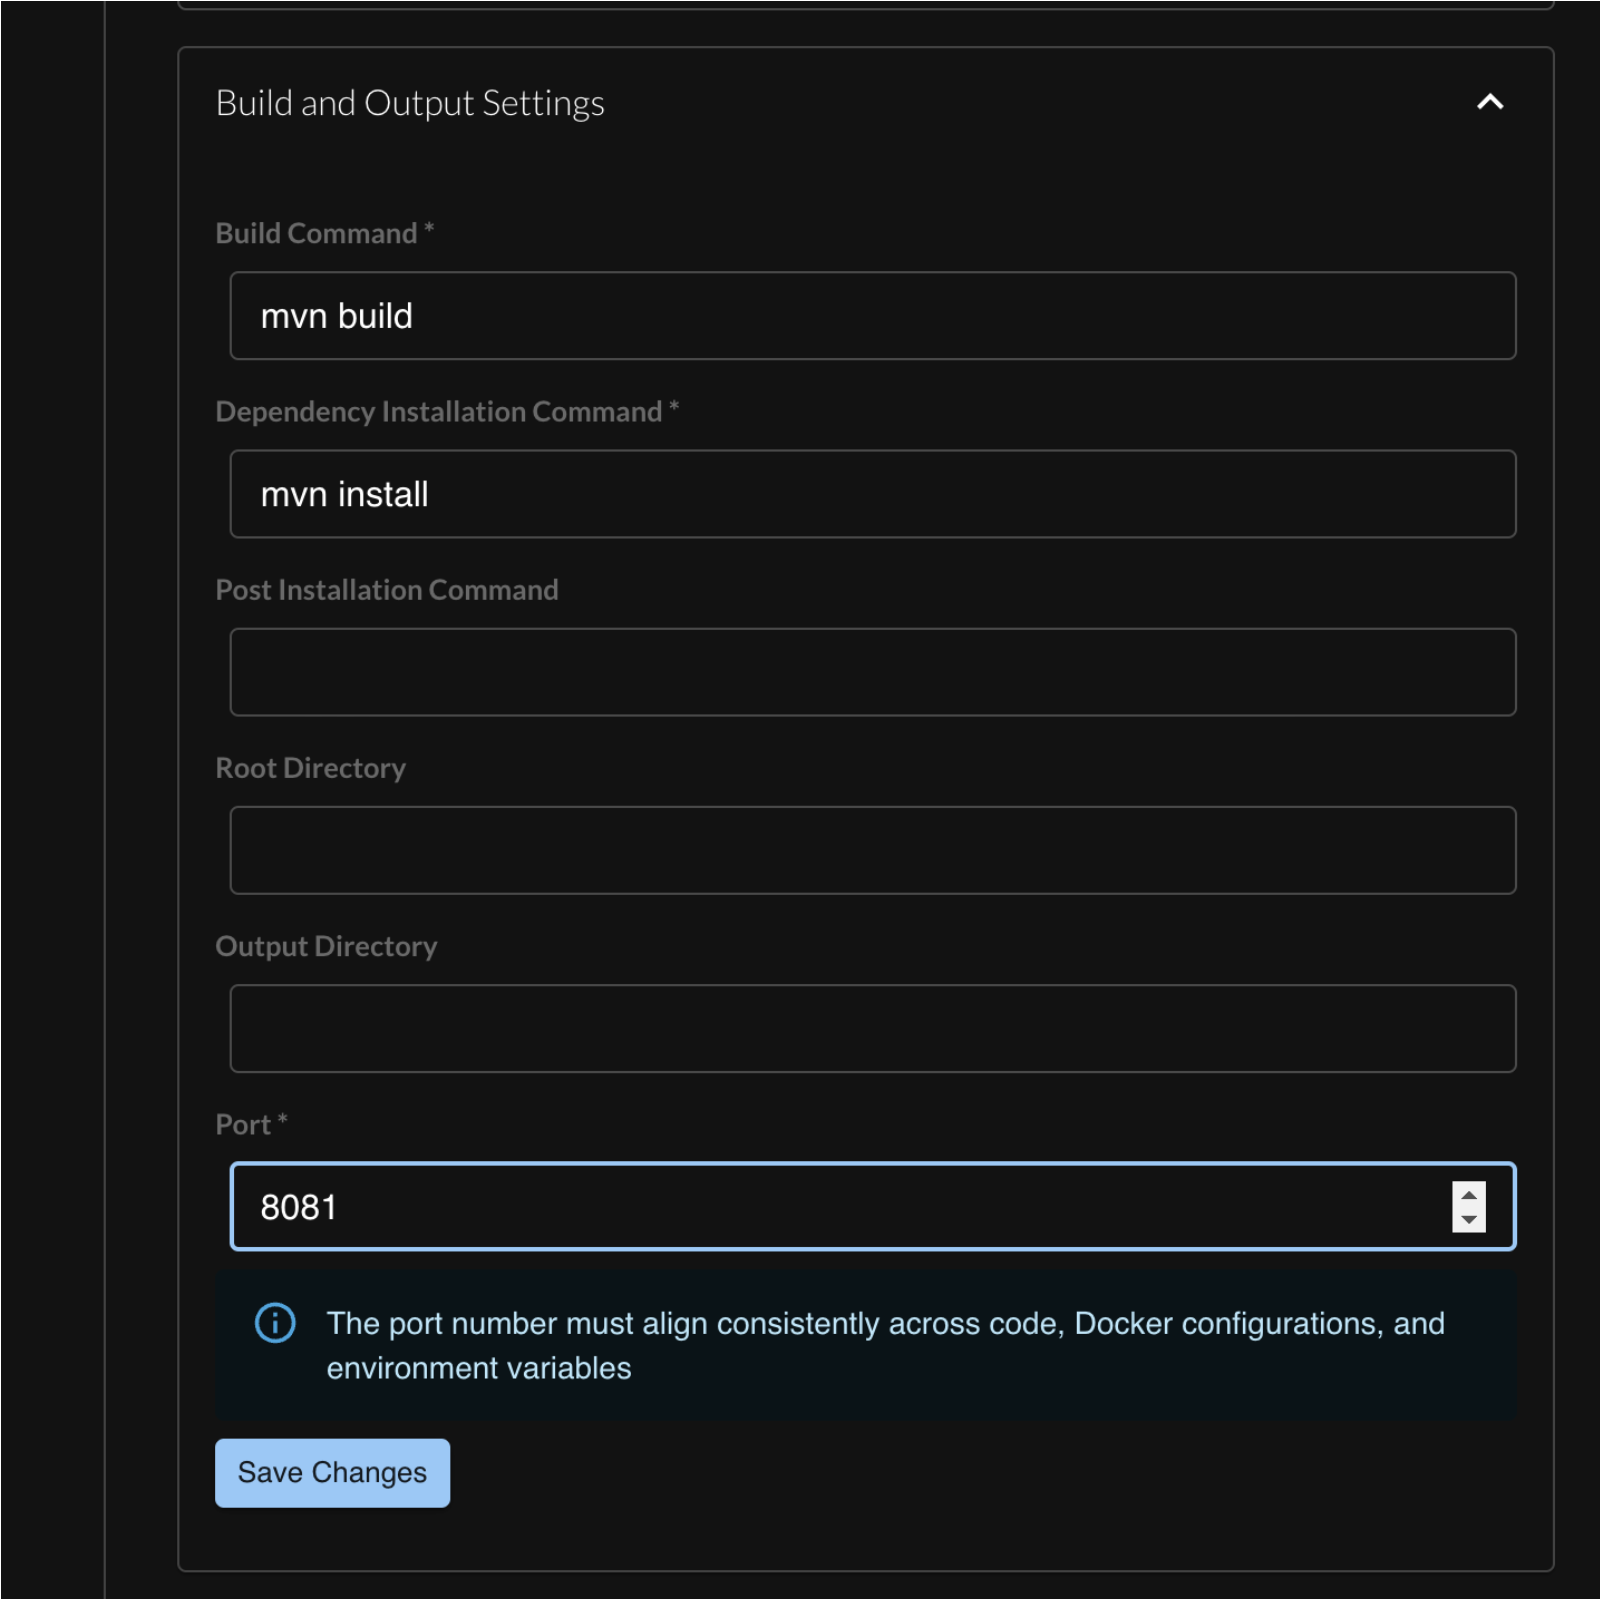1602x1614 pixels.
Task: Click the info icon in port notice
Action: pos(275,1322)
